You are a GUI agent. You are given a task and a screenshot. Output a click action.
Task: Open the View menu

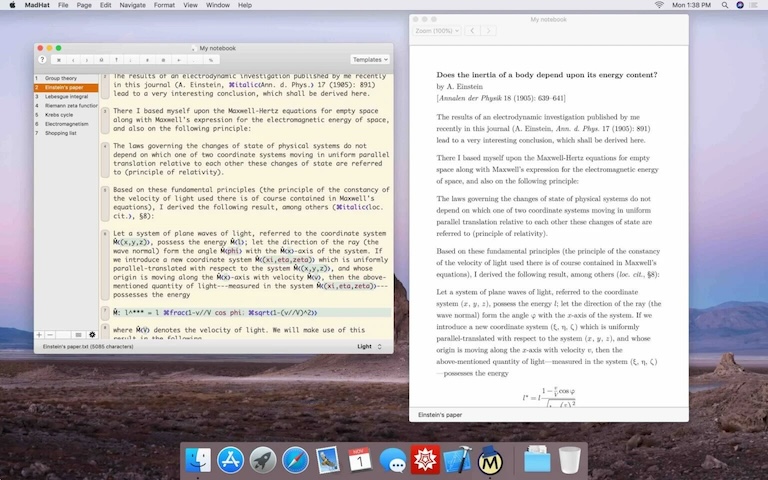[x=190, y=5]
